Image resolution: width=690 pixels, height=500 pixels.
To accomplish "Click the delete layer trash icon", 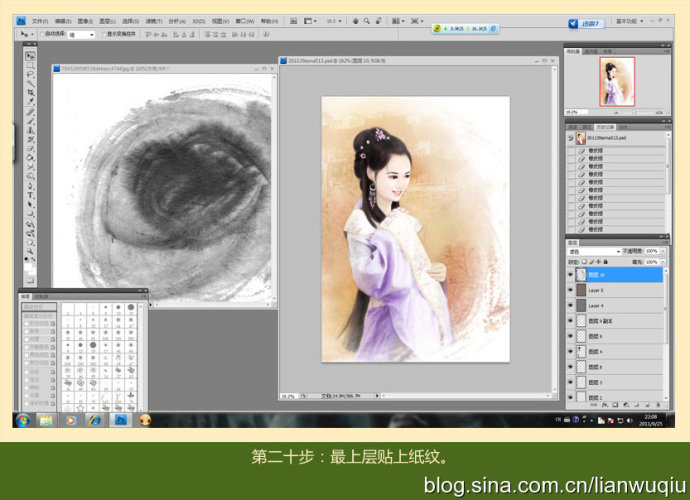I will coord(658,404).
